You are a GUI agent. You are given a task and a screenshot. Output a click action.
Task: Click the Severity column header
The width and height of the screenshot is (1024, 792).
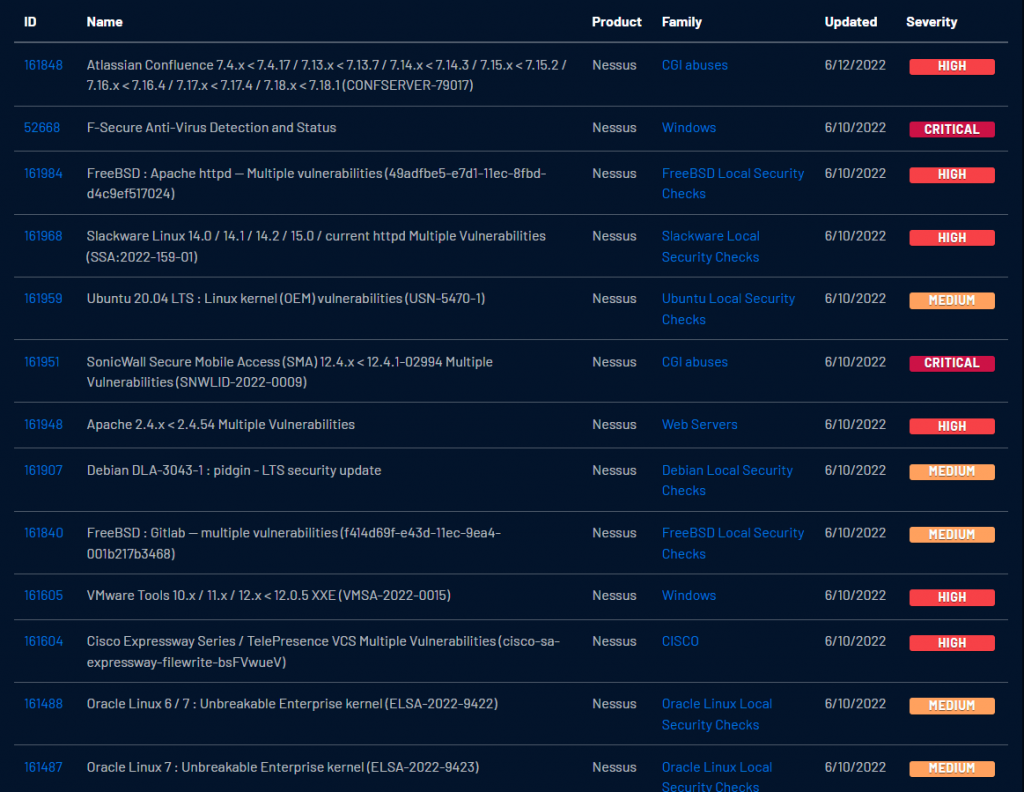(x=931, y=22)
